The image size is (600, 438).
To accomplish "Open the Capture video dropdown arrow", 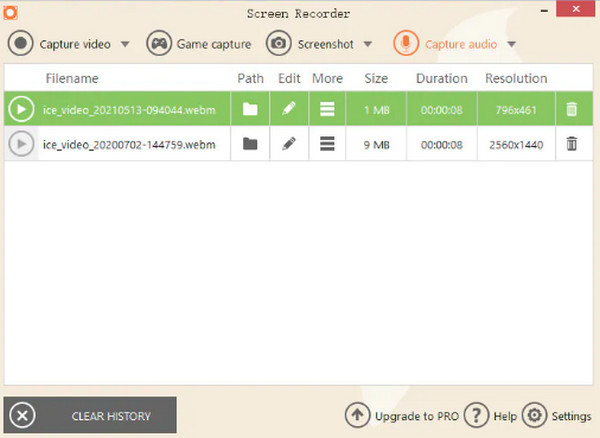I will pyautogui.click(x=125, y=44).
